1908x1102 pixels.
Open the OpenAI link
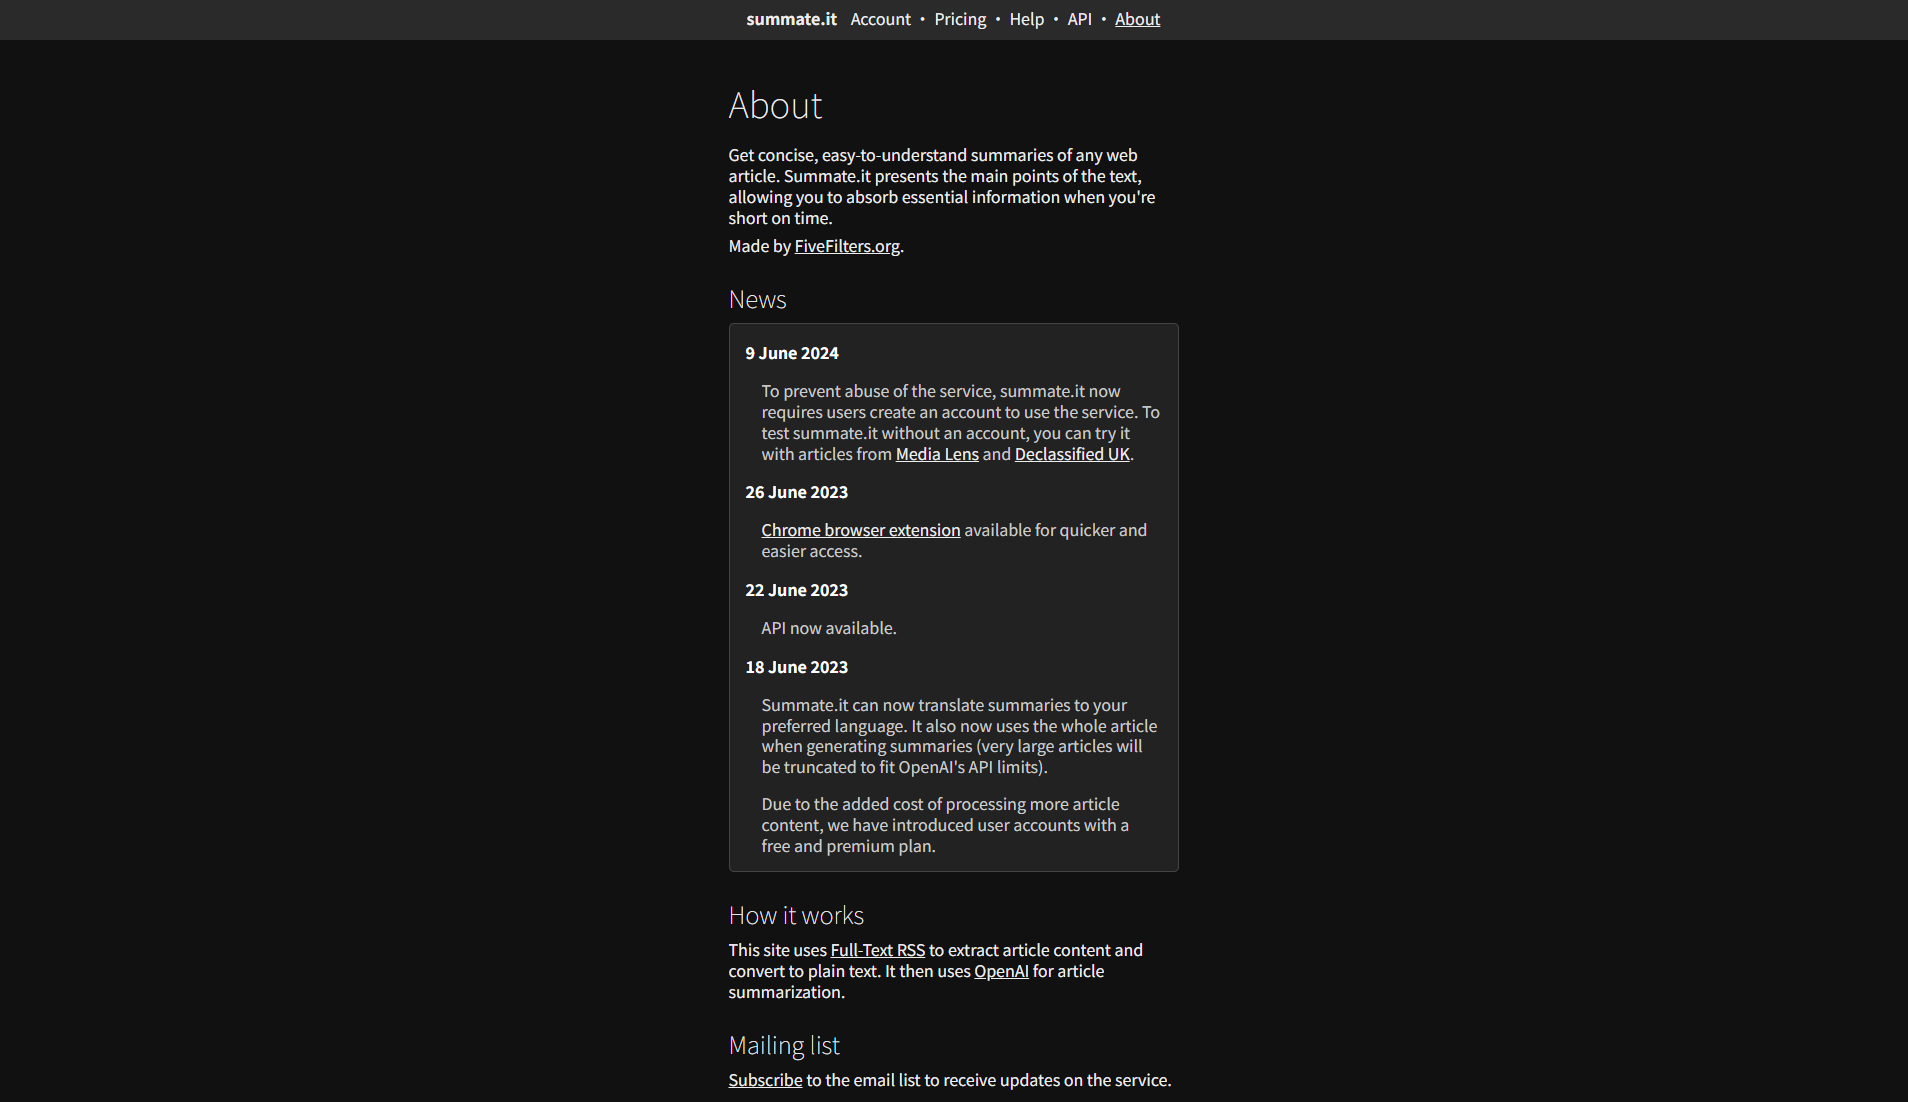pyautogui.click(x=1001, y=971)
